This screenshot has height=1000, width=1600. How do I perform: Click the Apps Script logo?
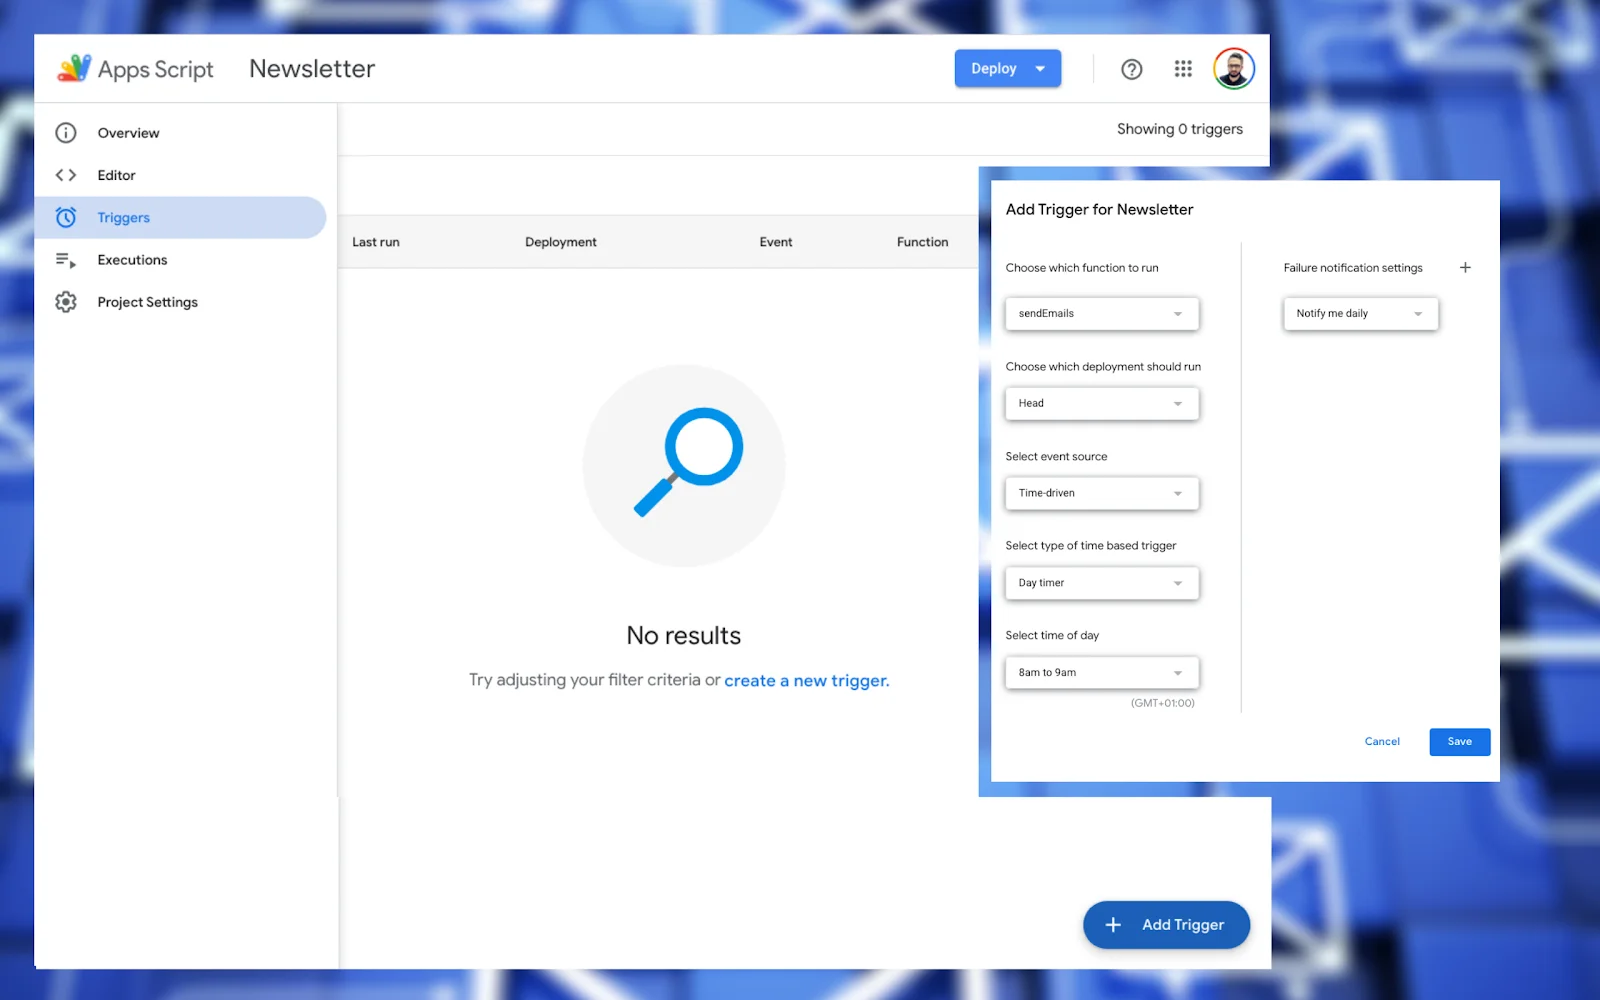coord(73,68)
